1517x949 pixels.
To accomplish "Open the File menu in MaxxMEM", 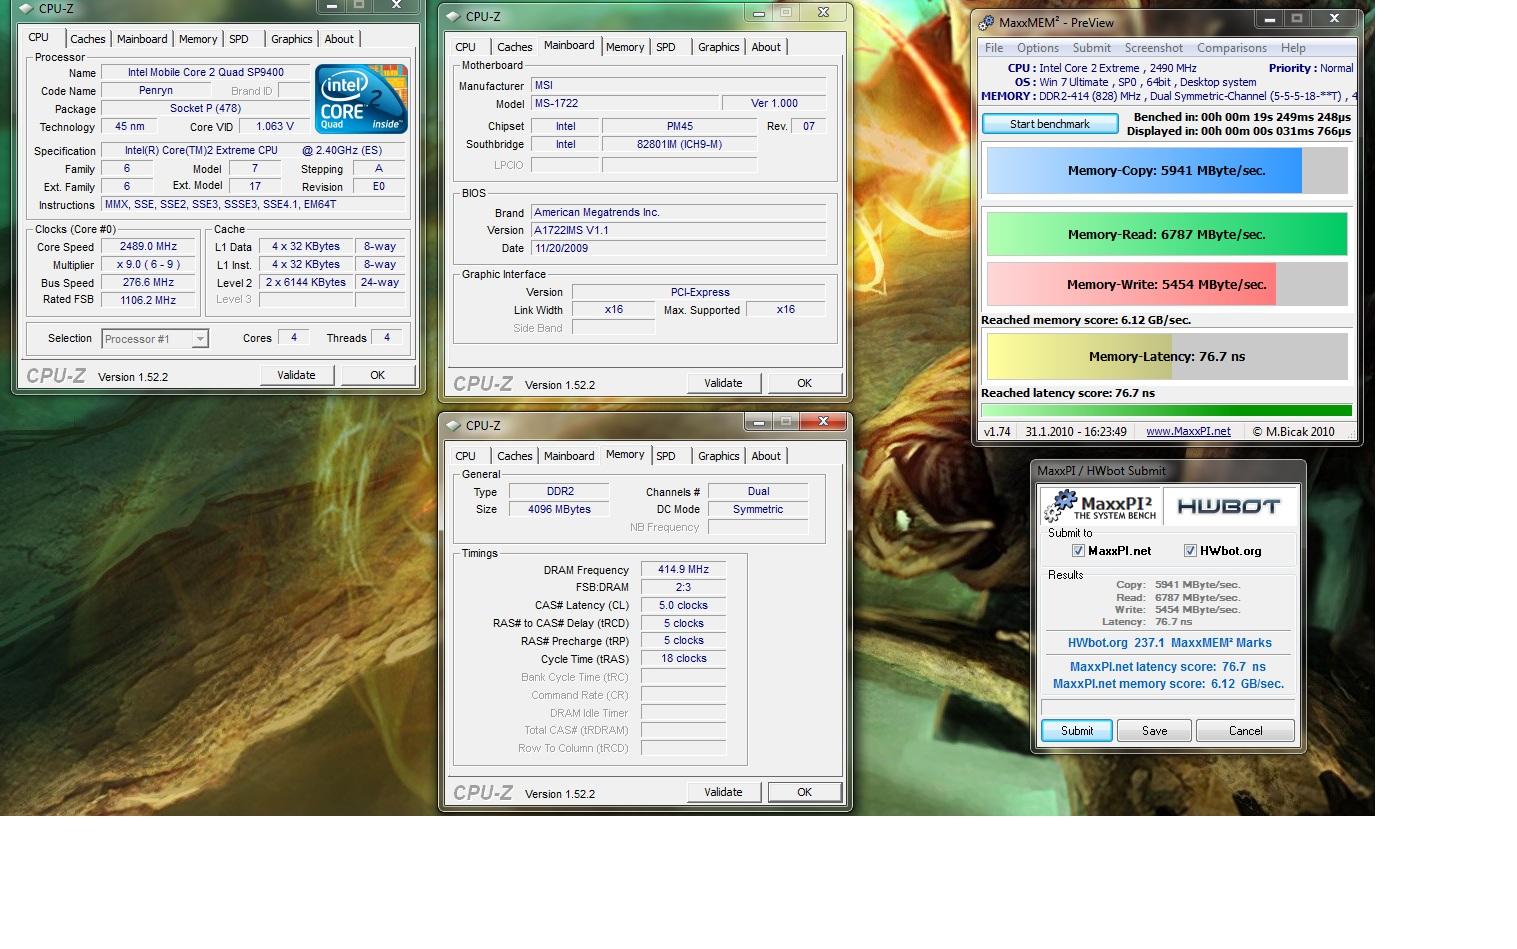I will coord(994,48).
